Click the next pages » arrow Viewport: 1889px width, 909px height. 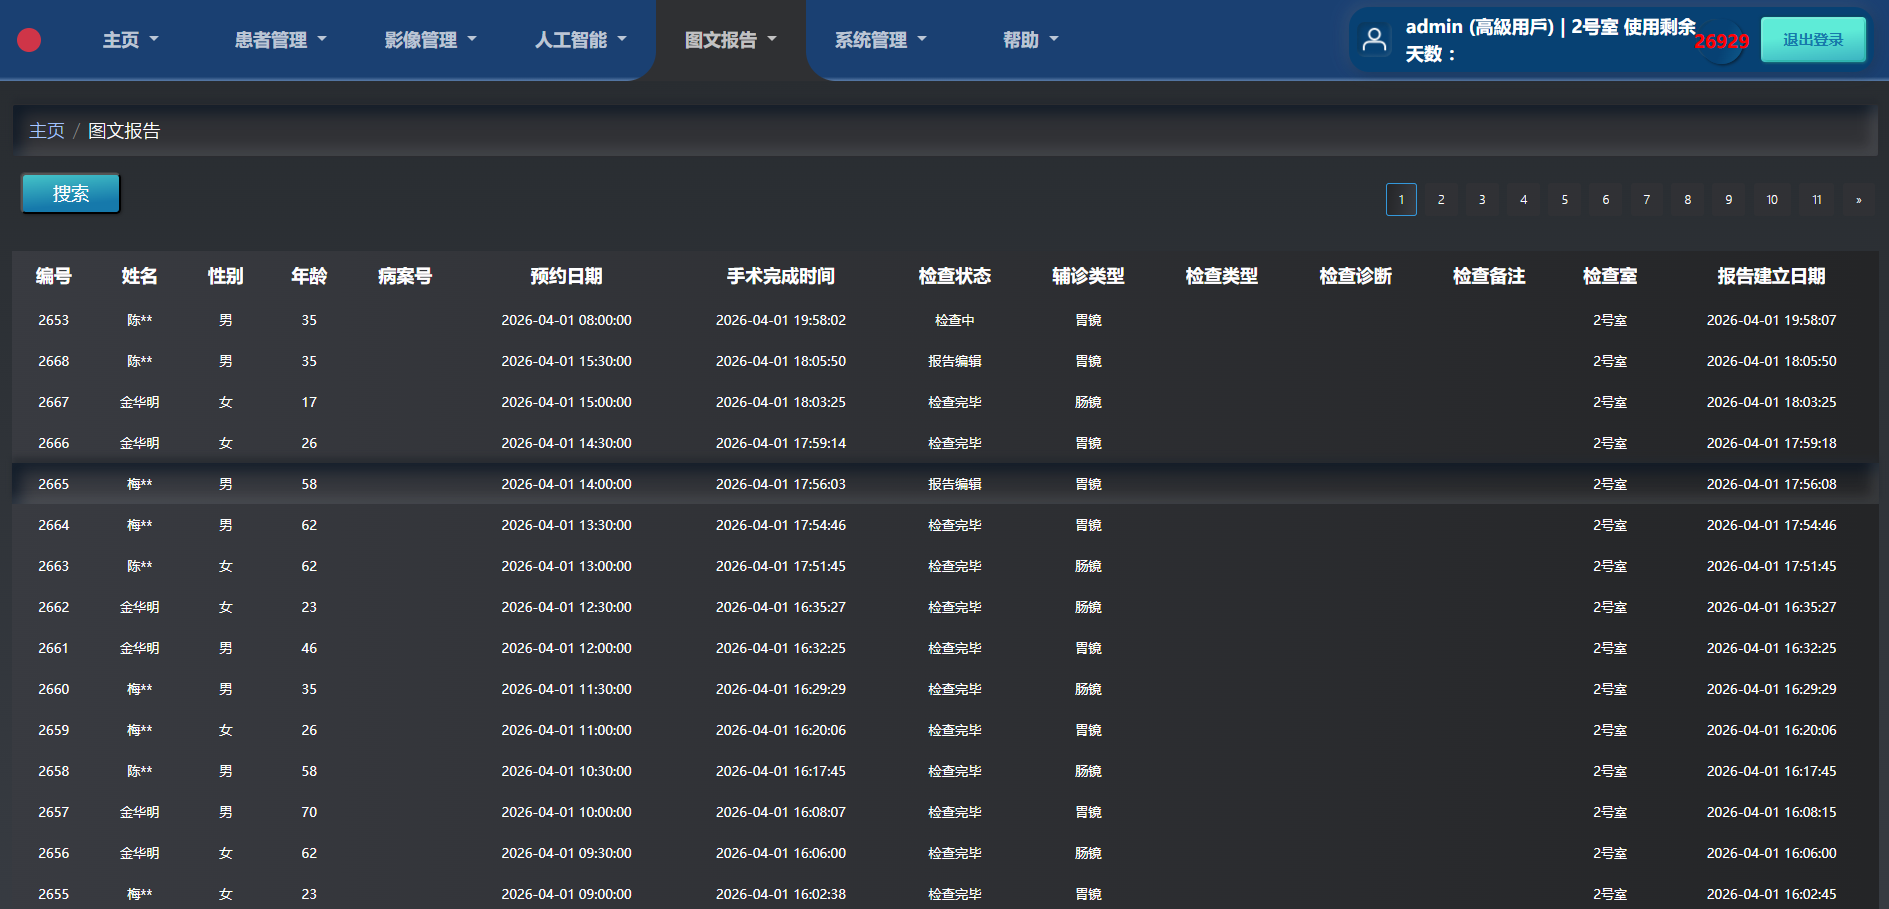tap(1859, 200)
